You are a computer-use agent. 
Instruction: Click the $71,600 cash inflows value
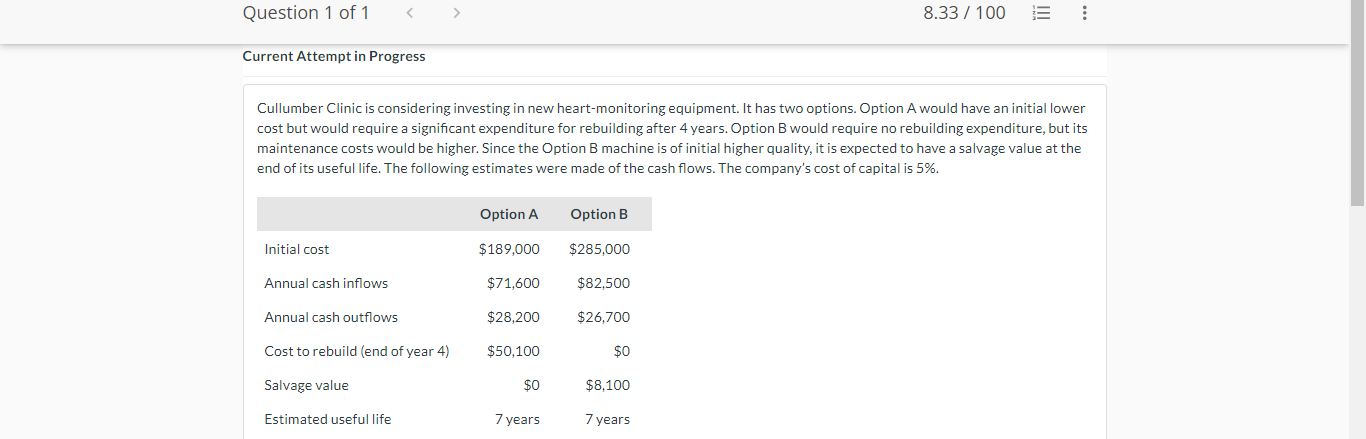[x=513, y=283]
